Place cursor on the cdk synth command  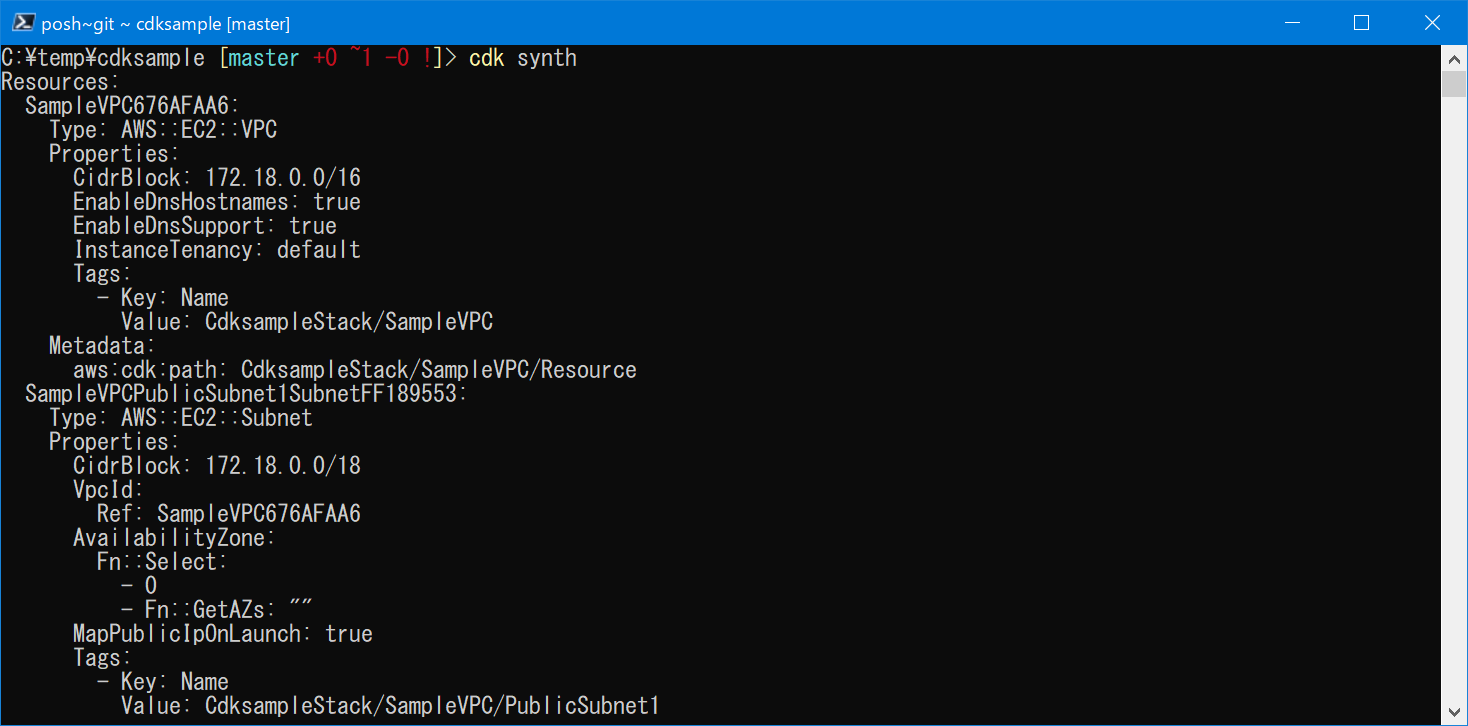click(x=520, y=57)
